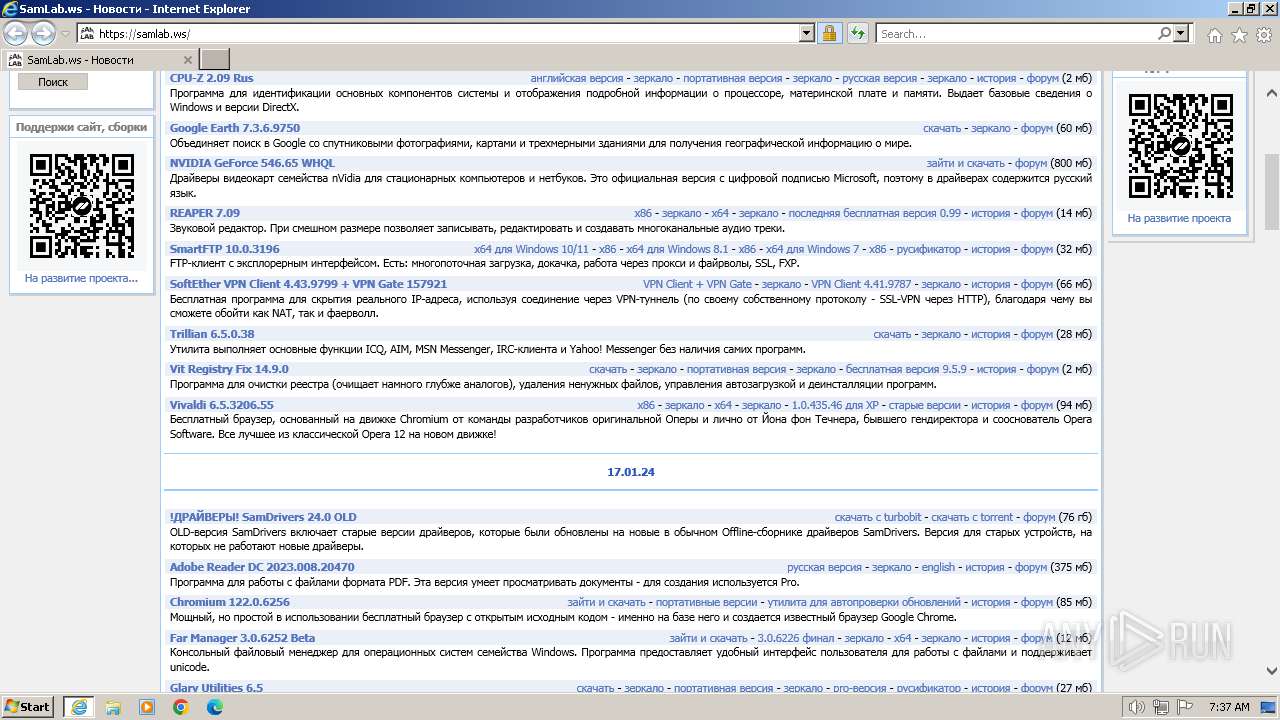
Task: Open Glary Utilities 6.5 title link
Action: coord(216,688)
